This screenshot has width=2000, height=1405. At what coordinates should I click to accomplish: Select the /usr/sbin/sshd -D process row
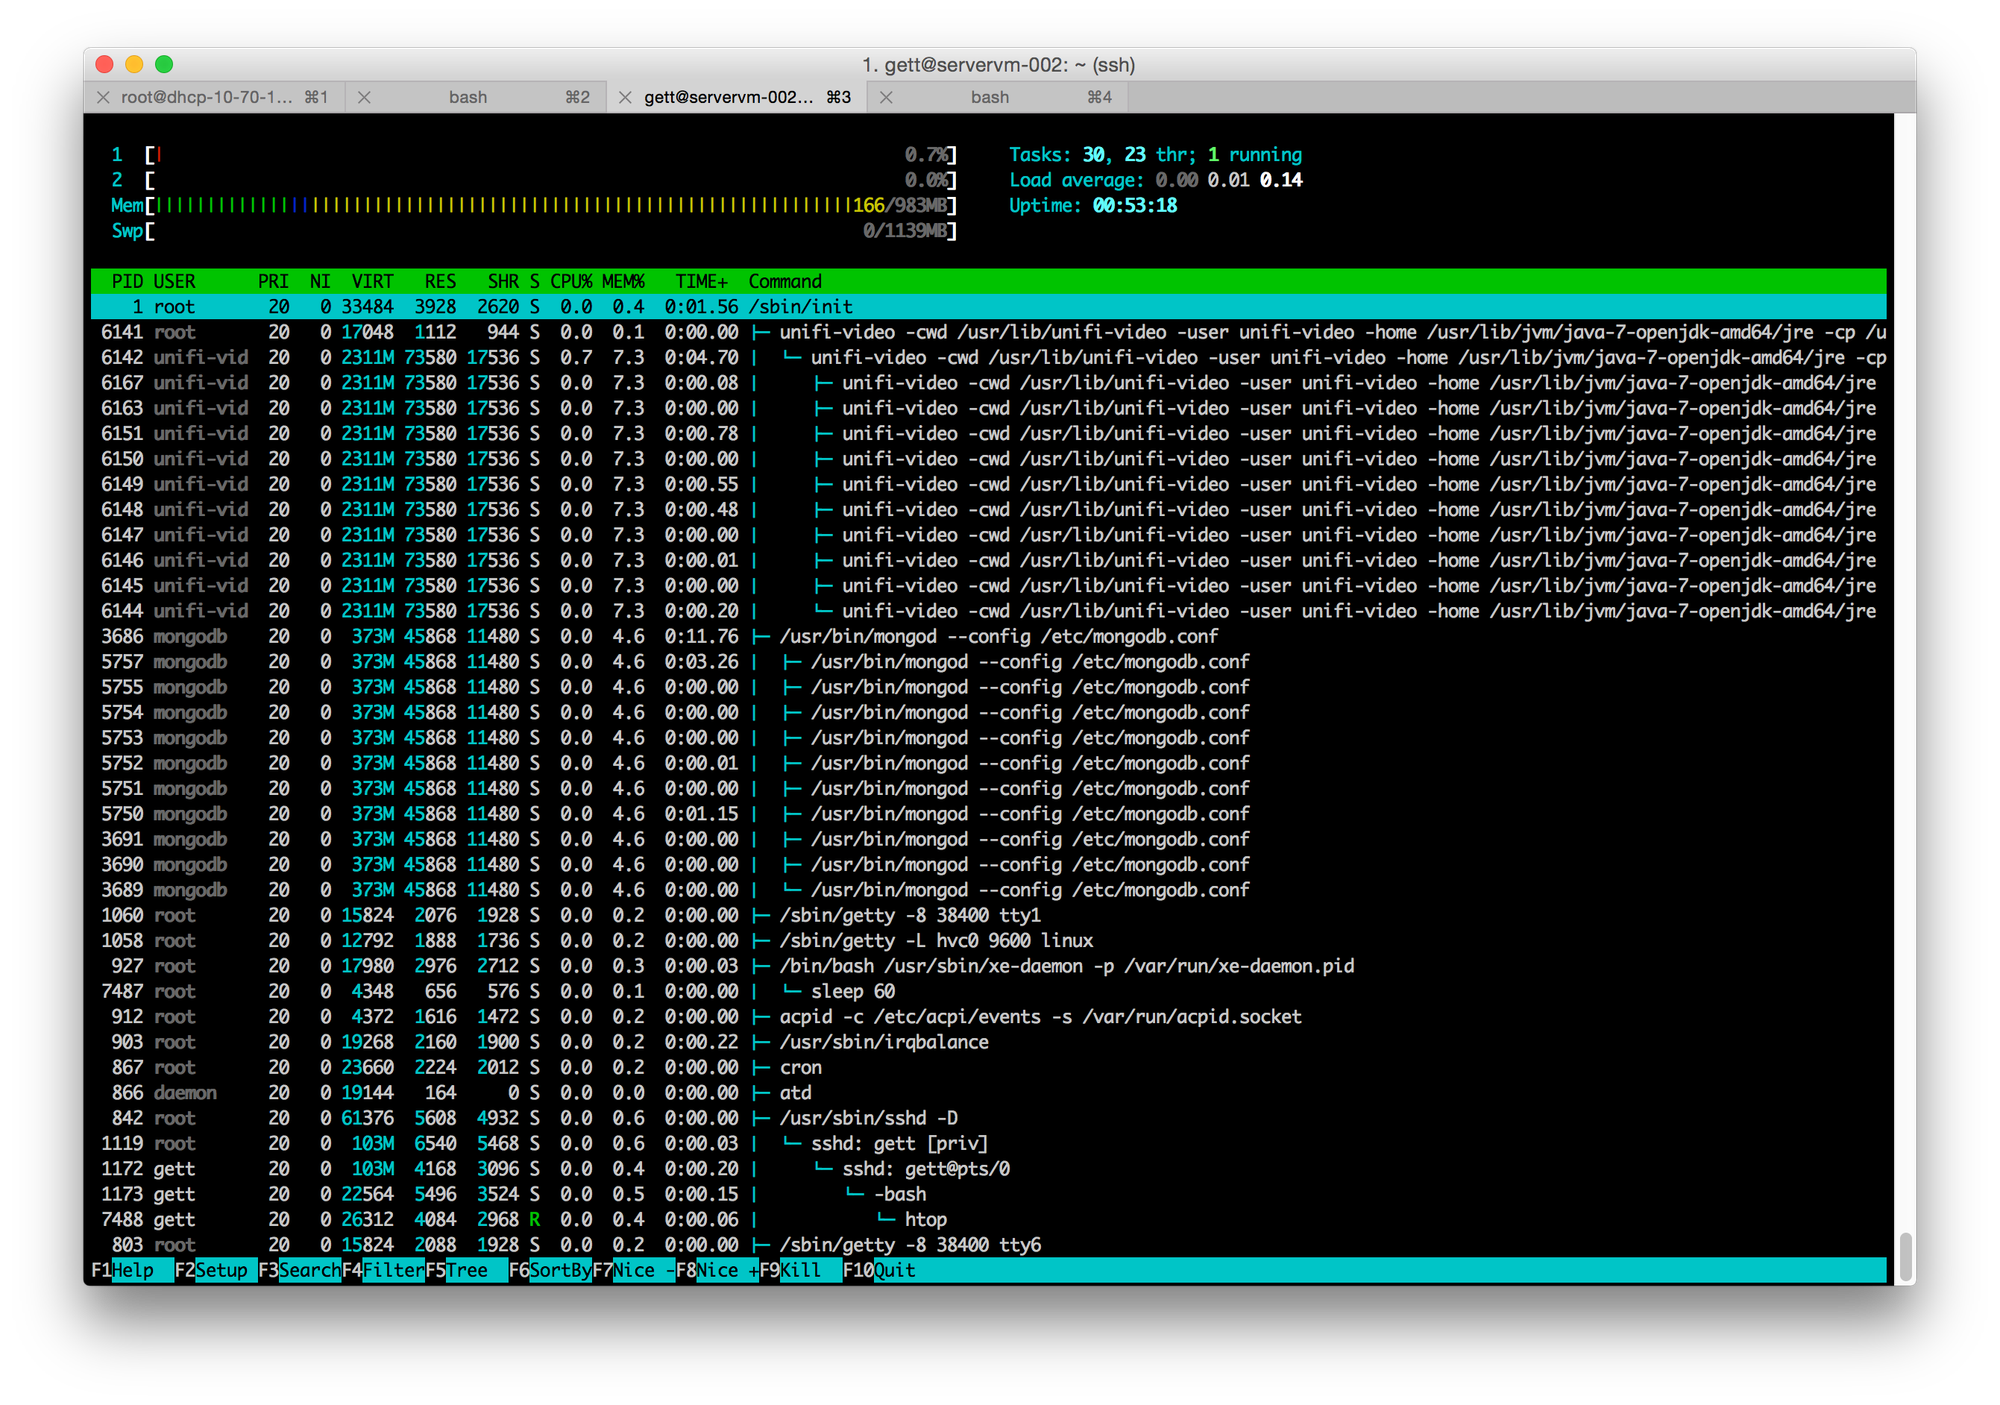(x=868, y=1118)
